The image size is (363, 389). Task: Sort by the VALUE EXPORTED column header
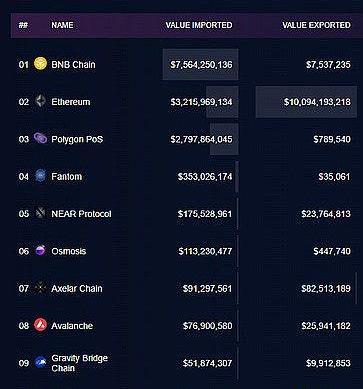[x=316, y=25]
